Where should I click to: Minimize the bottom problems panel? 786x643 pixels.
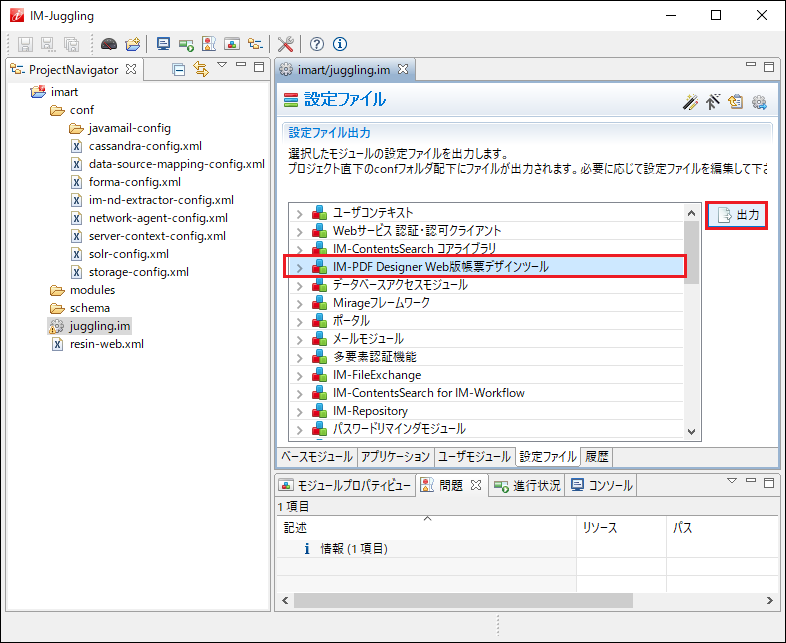click(750, 480)
